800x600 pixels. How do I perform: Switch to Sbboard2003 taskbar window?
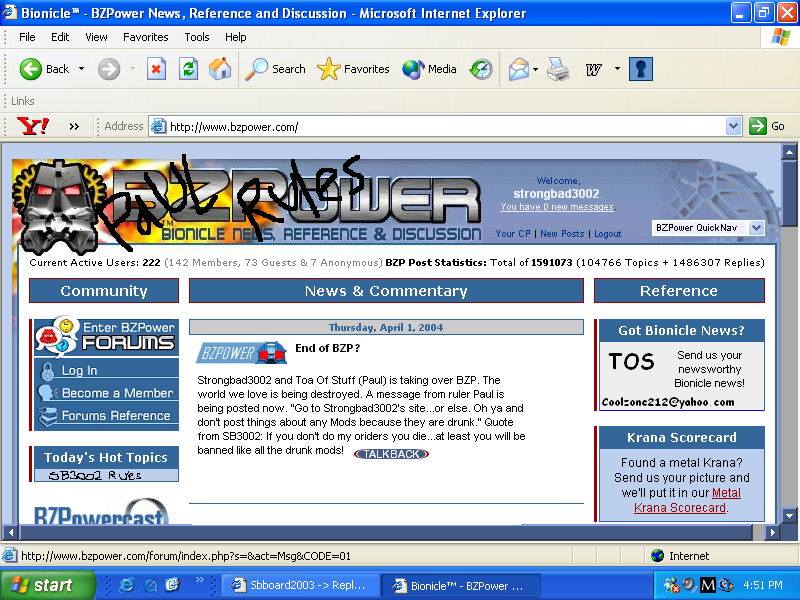pyautogui.click(x=301, y=585)
